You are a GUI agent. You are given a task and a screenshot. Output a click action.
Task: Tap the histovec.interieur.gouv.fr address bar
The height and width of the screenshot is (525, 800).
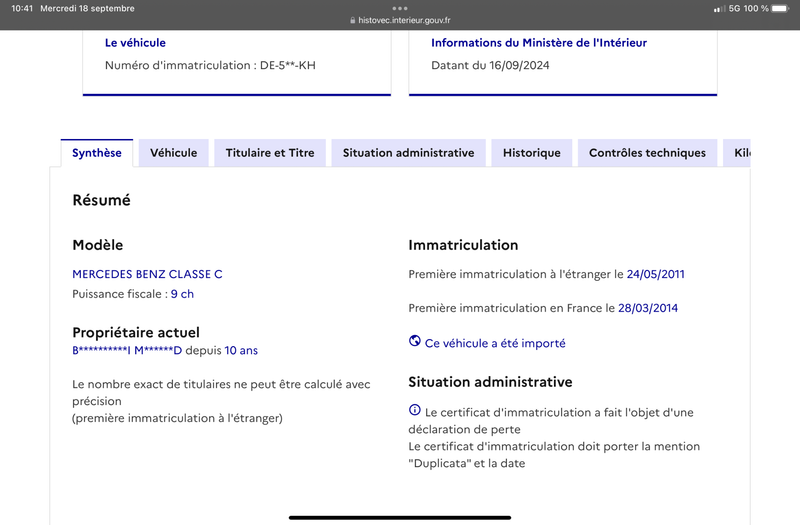400,20
